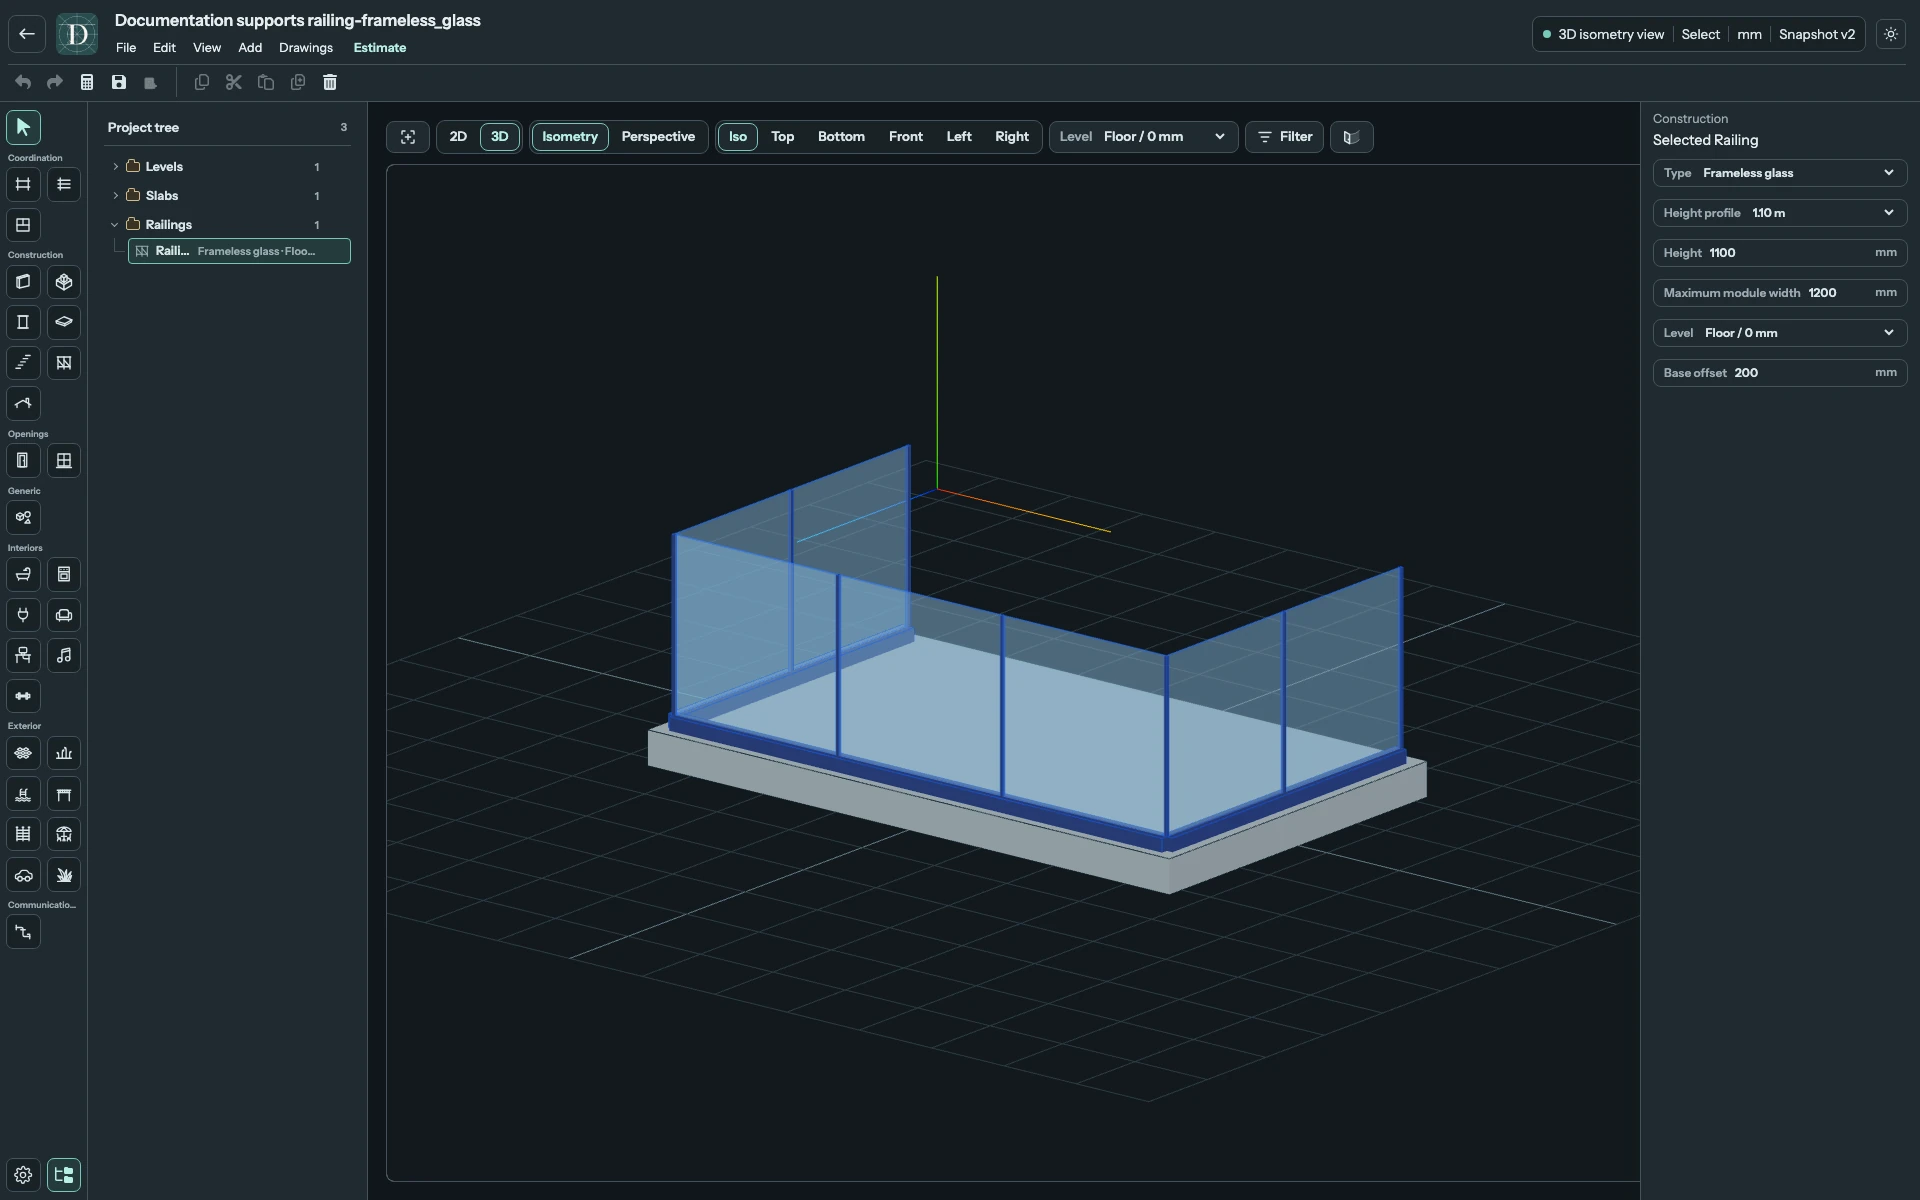Pick the railing tool
The height and width of the screenshot is (1200, 1920).
[64, 363]
